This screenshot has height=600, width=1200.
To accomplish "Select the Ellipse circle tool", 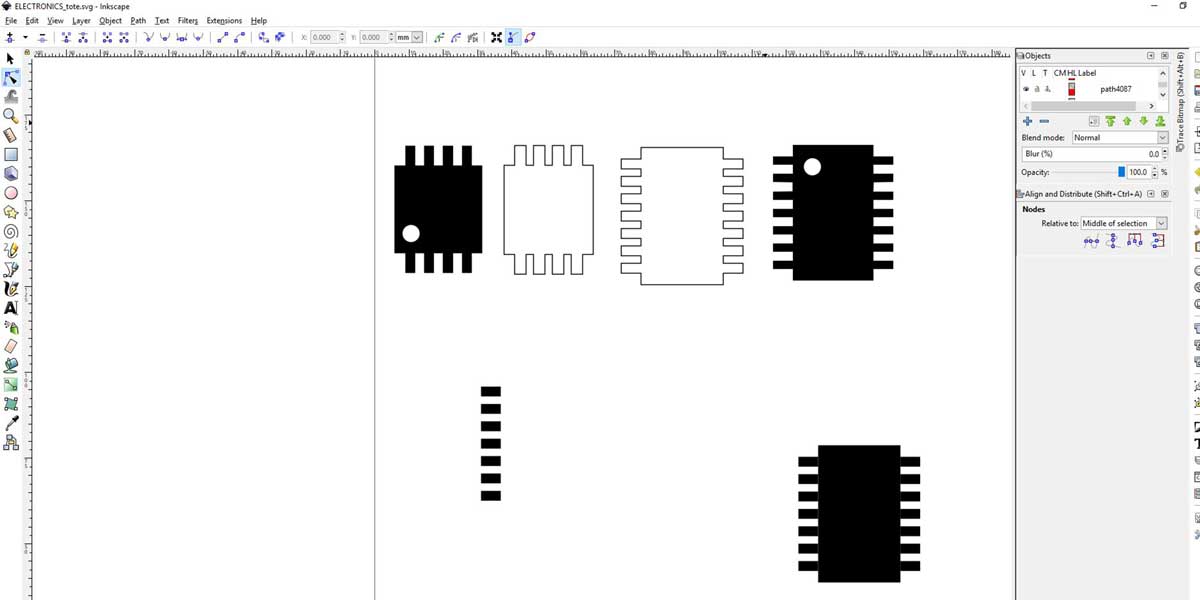I will (11, 192).
